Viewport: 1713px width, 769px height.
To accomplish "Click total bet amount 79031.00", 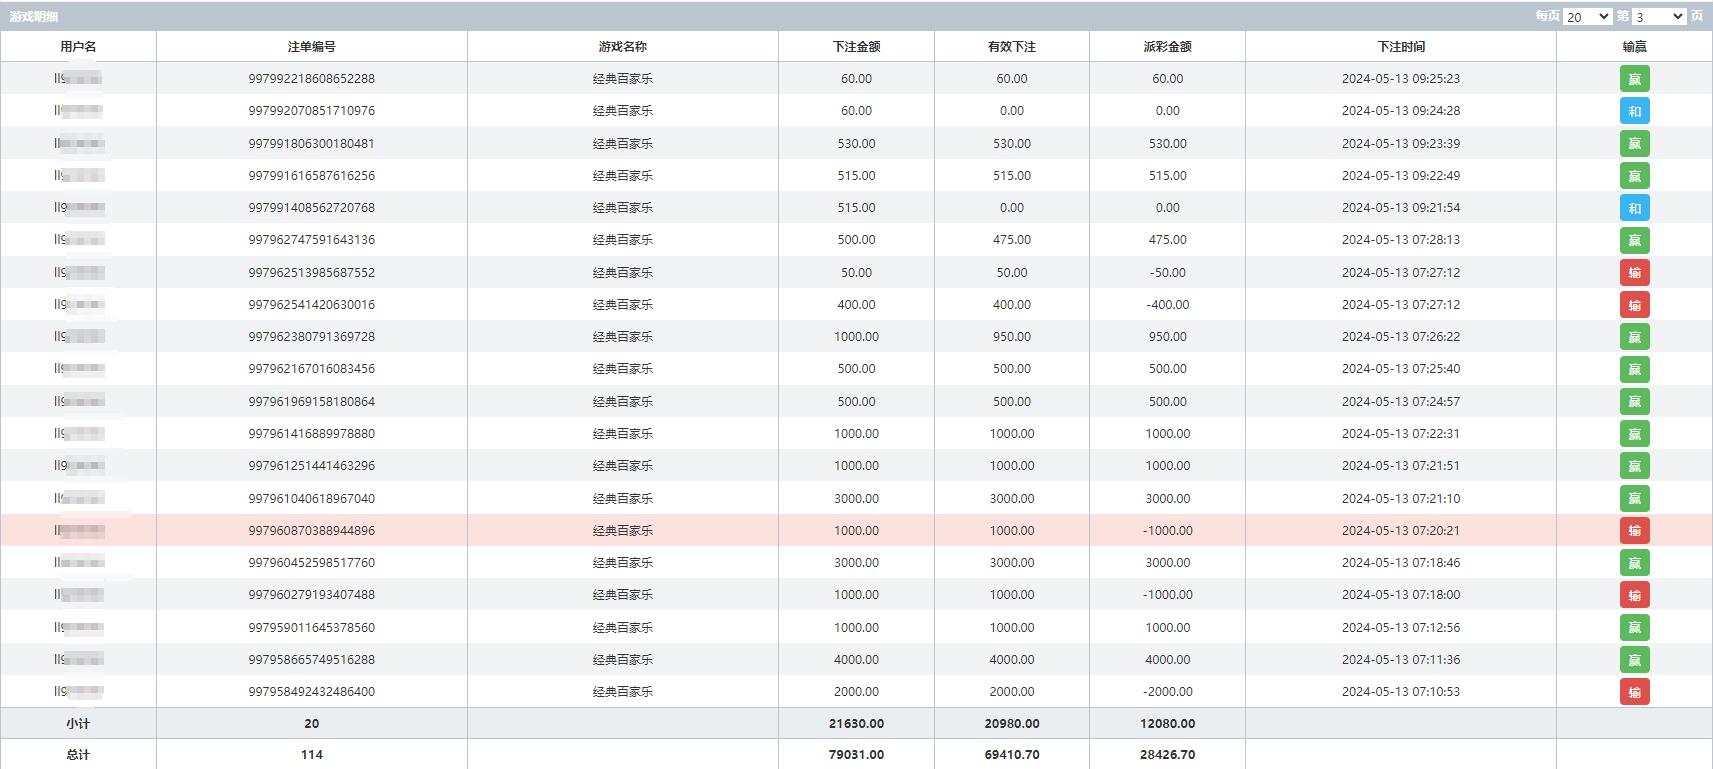I will point(856,755).
